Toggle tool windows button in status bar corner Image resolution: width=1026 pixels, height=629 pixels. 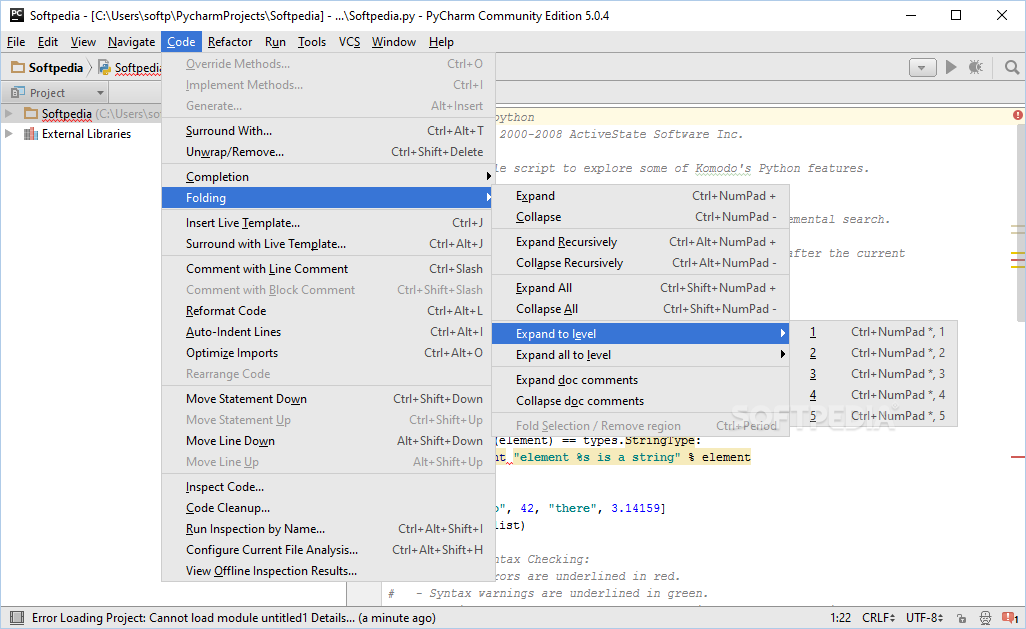(x=17, y=617)
